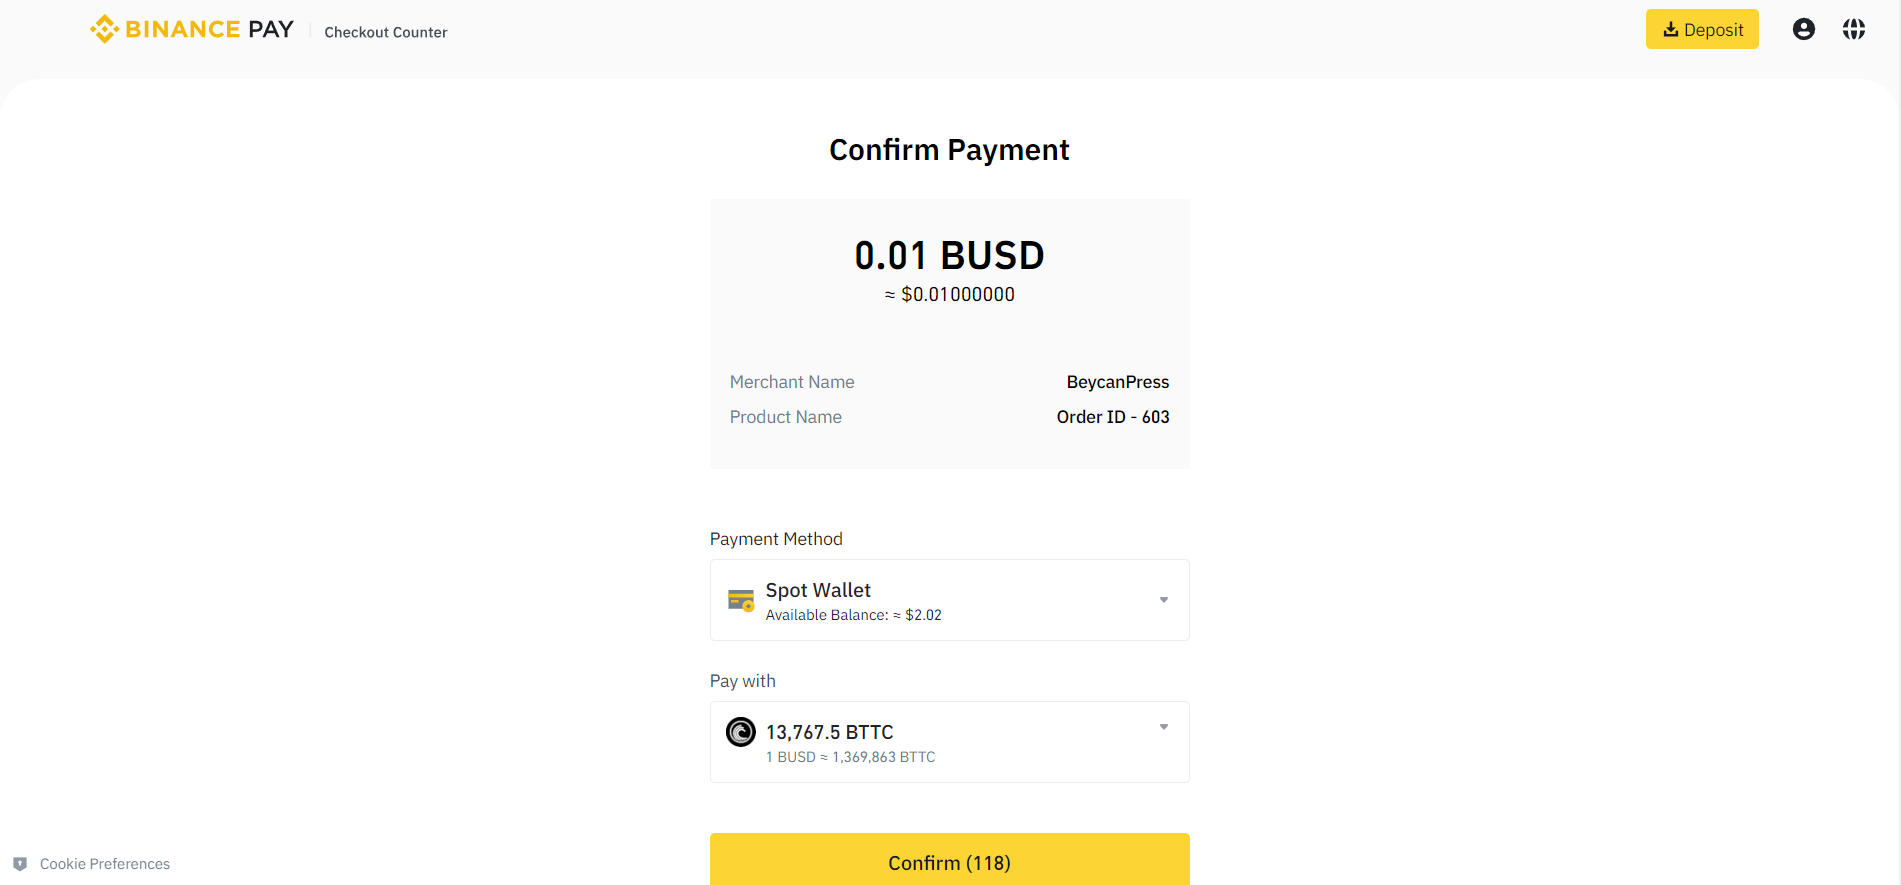The height and width of the screenshot is (885, 1901).
Task: Expand the Payment Method dropdown arrow
Action: pyautogui.click(x=1163, y=600)
